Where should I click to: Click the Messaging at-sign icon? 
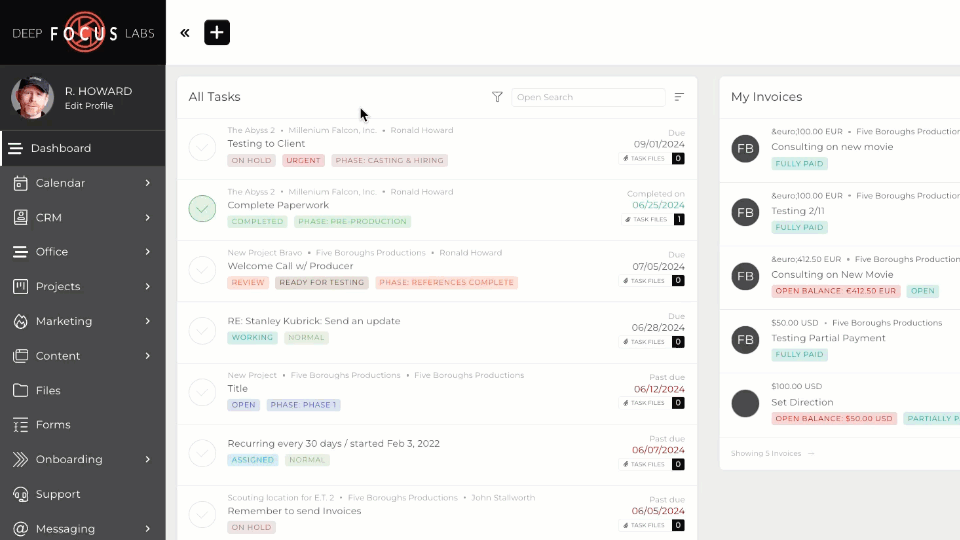(20, 529)
